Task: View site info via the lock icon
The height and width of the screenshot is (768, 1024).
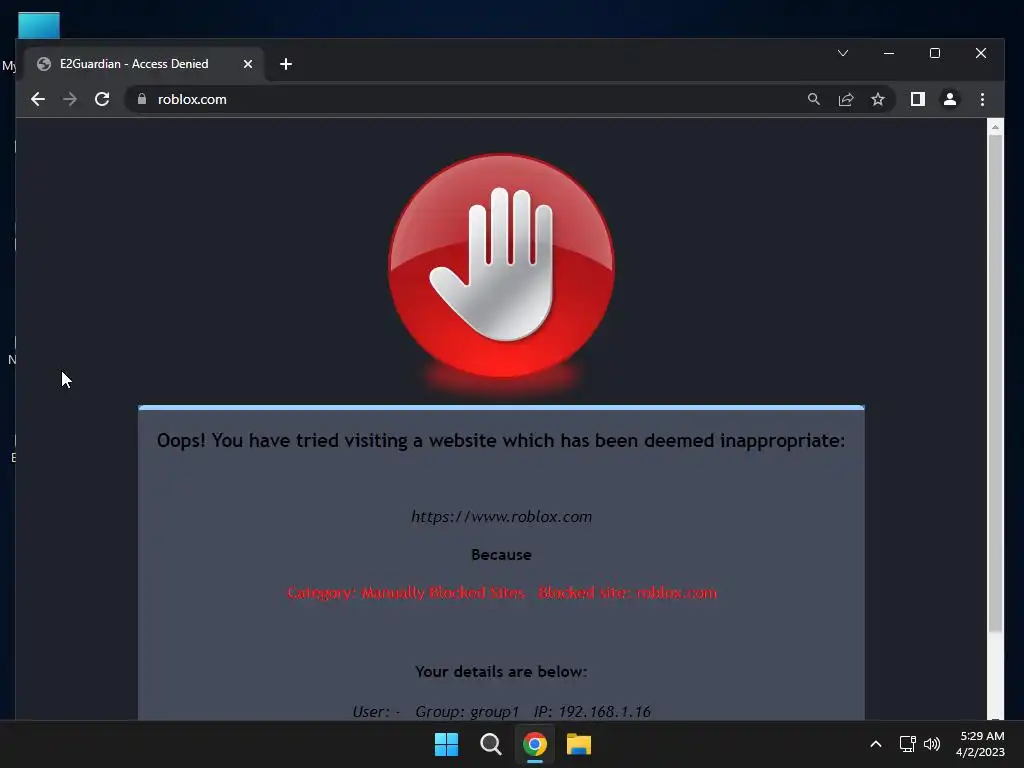Action: point(142,99)
